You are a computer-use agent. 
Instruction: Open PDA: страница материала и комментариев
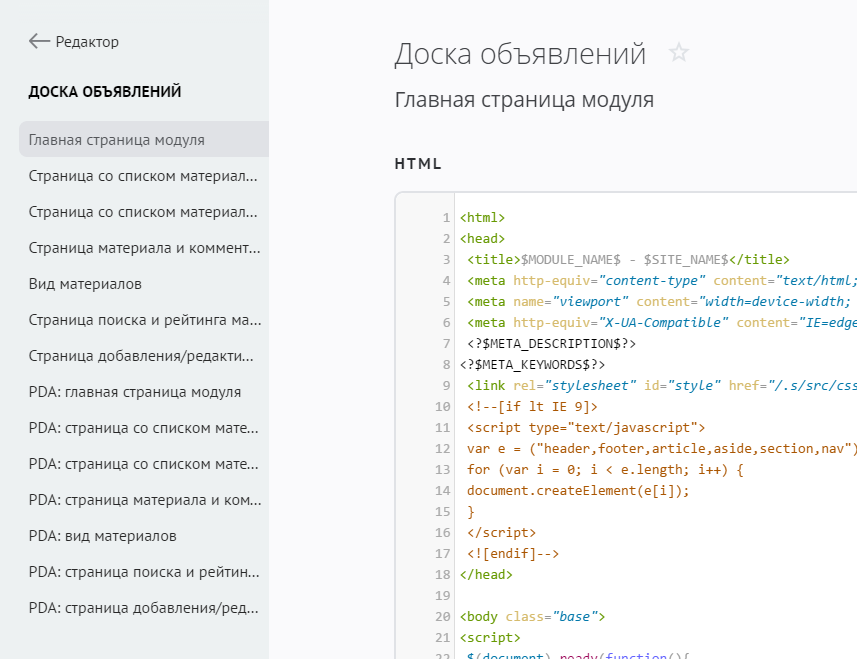pyautogui.click(x=143, y=500)
